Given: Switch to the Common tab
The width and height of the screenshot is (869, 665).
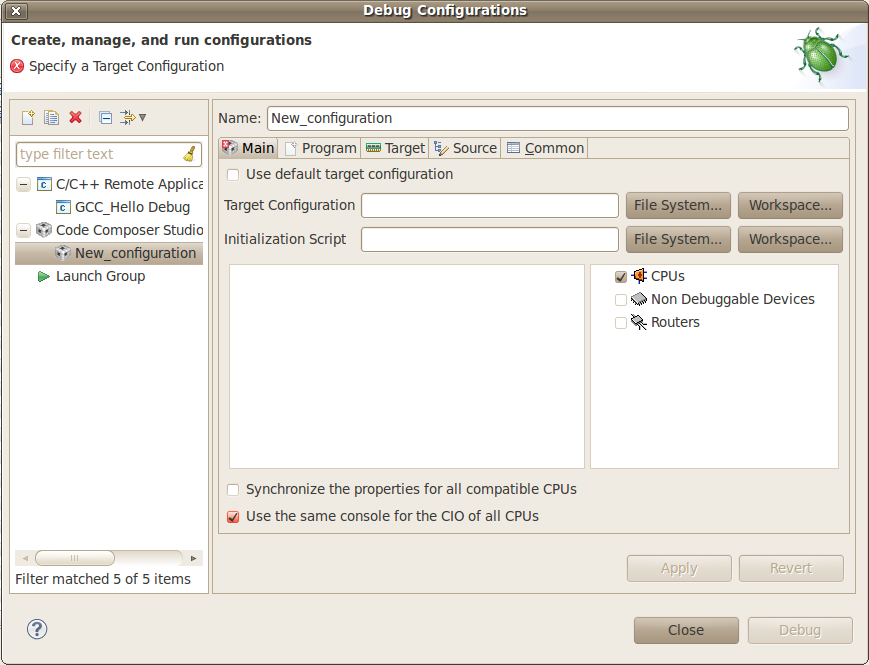Looking at the screenshot, I should (x=545, y=148).
